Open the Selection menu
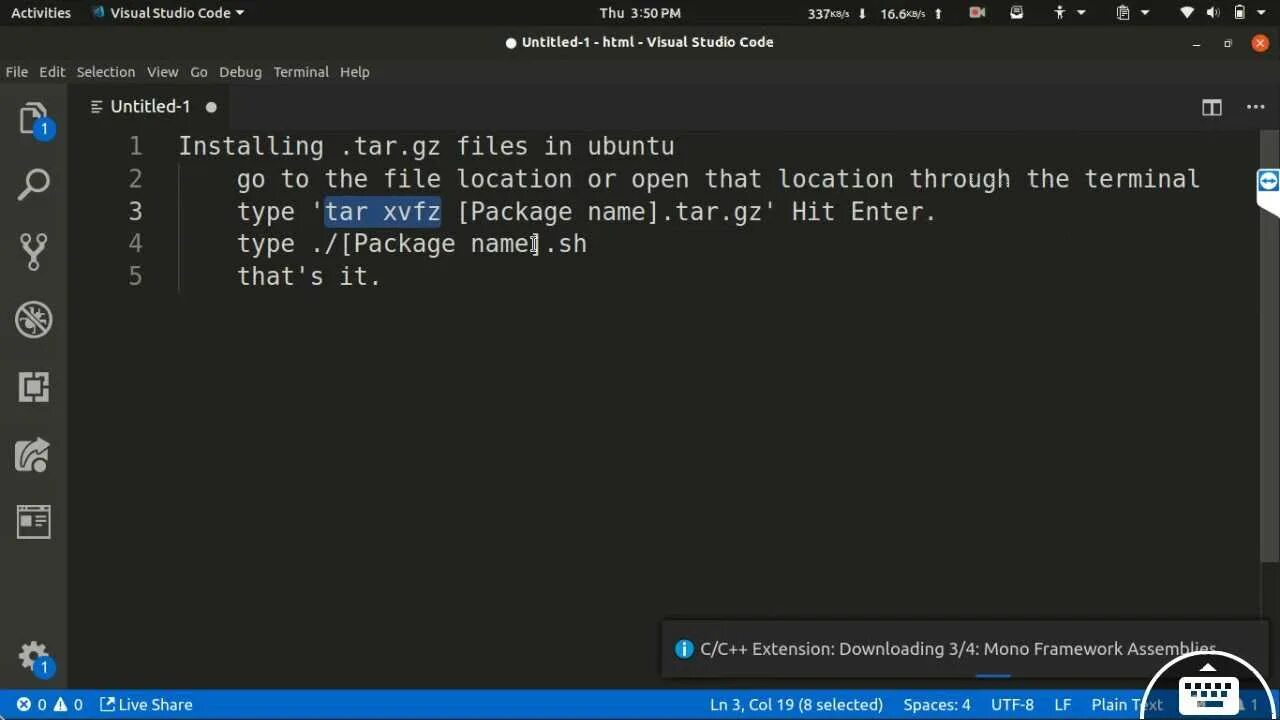Image resolution: width=1280 pixels, height=720 pixels. [x=106, y=72]
